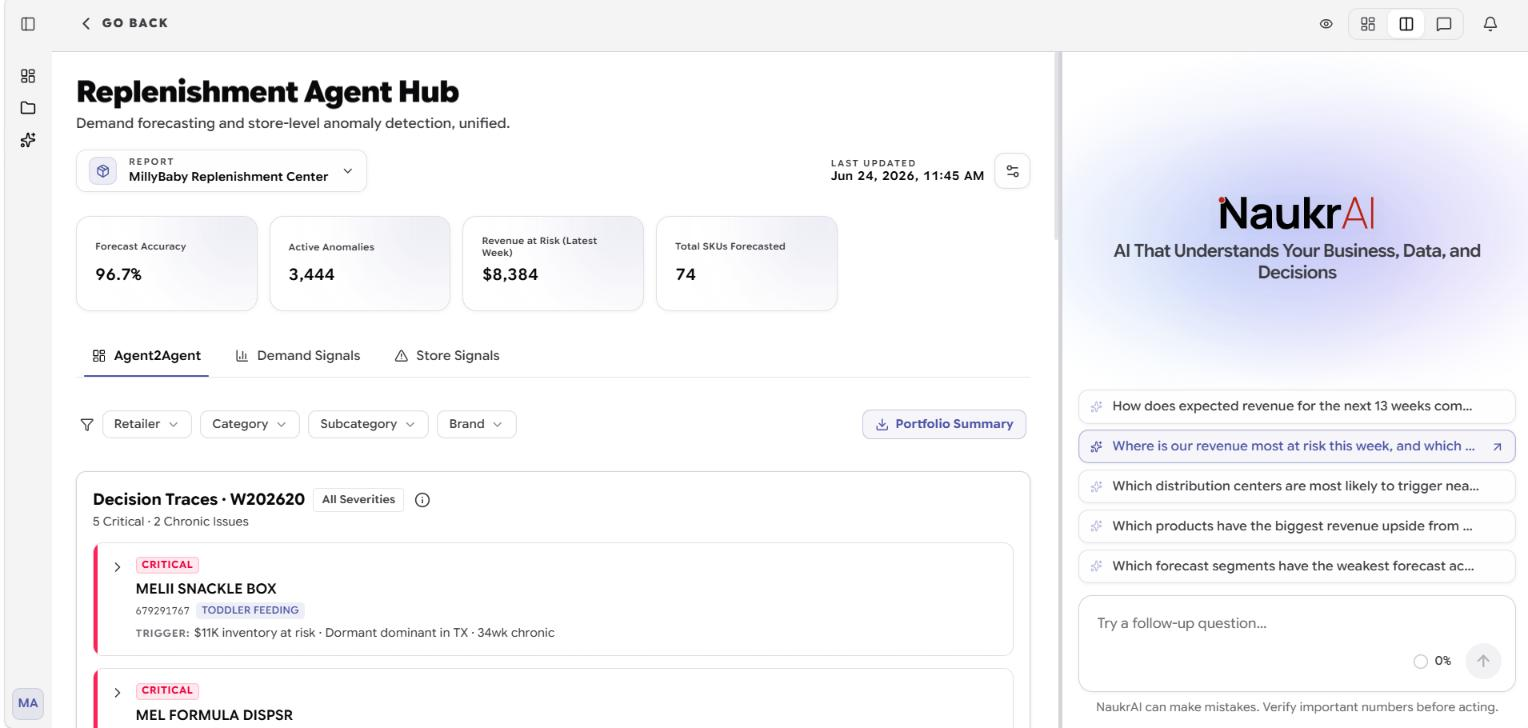Click the report cube icon

(101, 171)
